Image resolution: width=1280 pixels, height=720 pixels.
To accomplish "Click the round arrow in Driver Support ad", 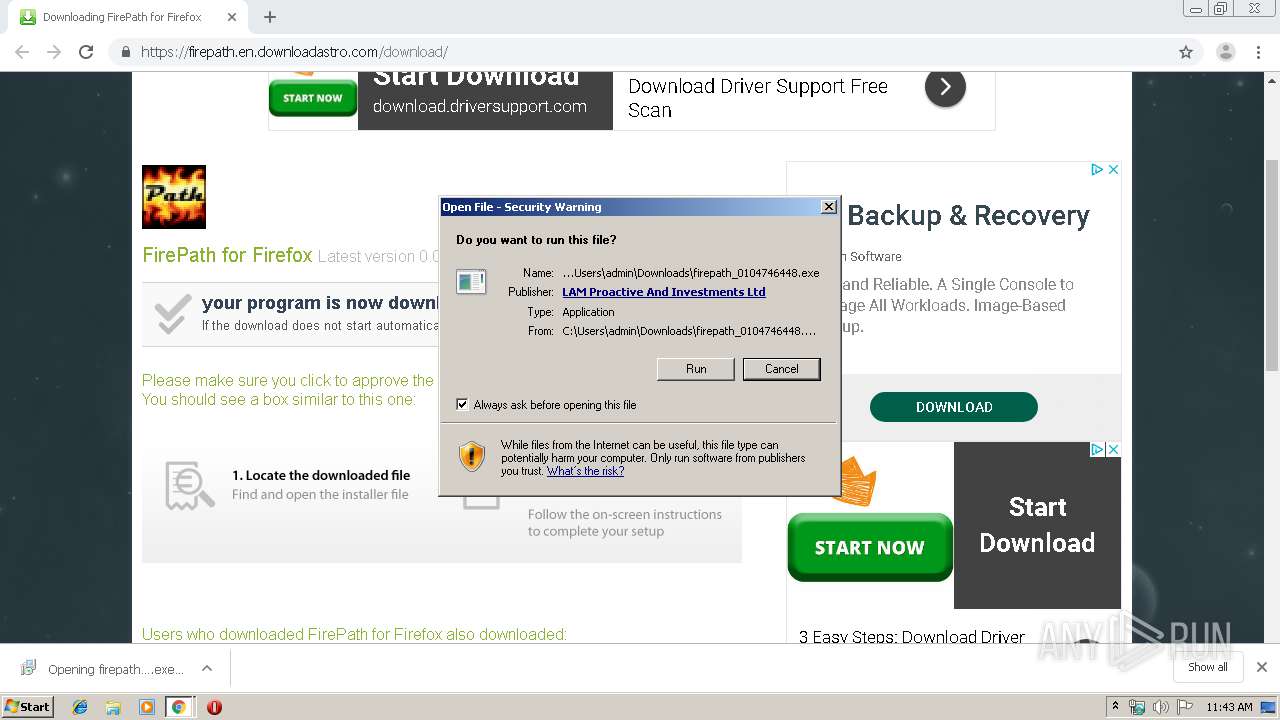I will [945, 87].
